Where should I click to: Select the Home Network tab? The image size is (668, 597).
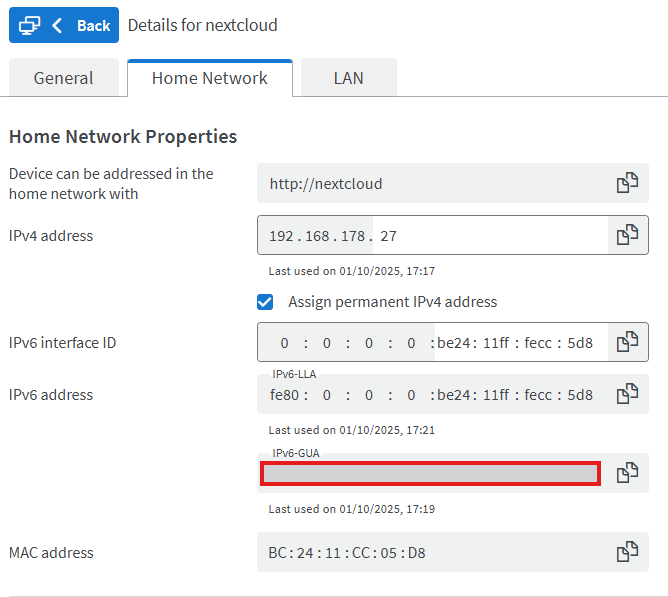pos(209,78)
